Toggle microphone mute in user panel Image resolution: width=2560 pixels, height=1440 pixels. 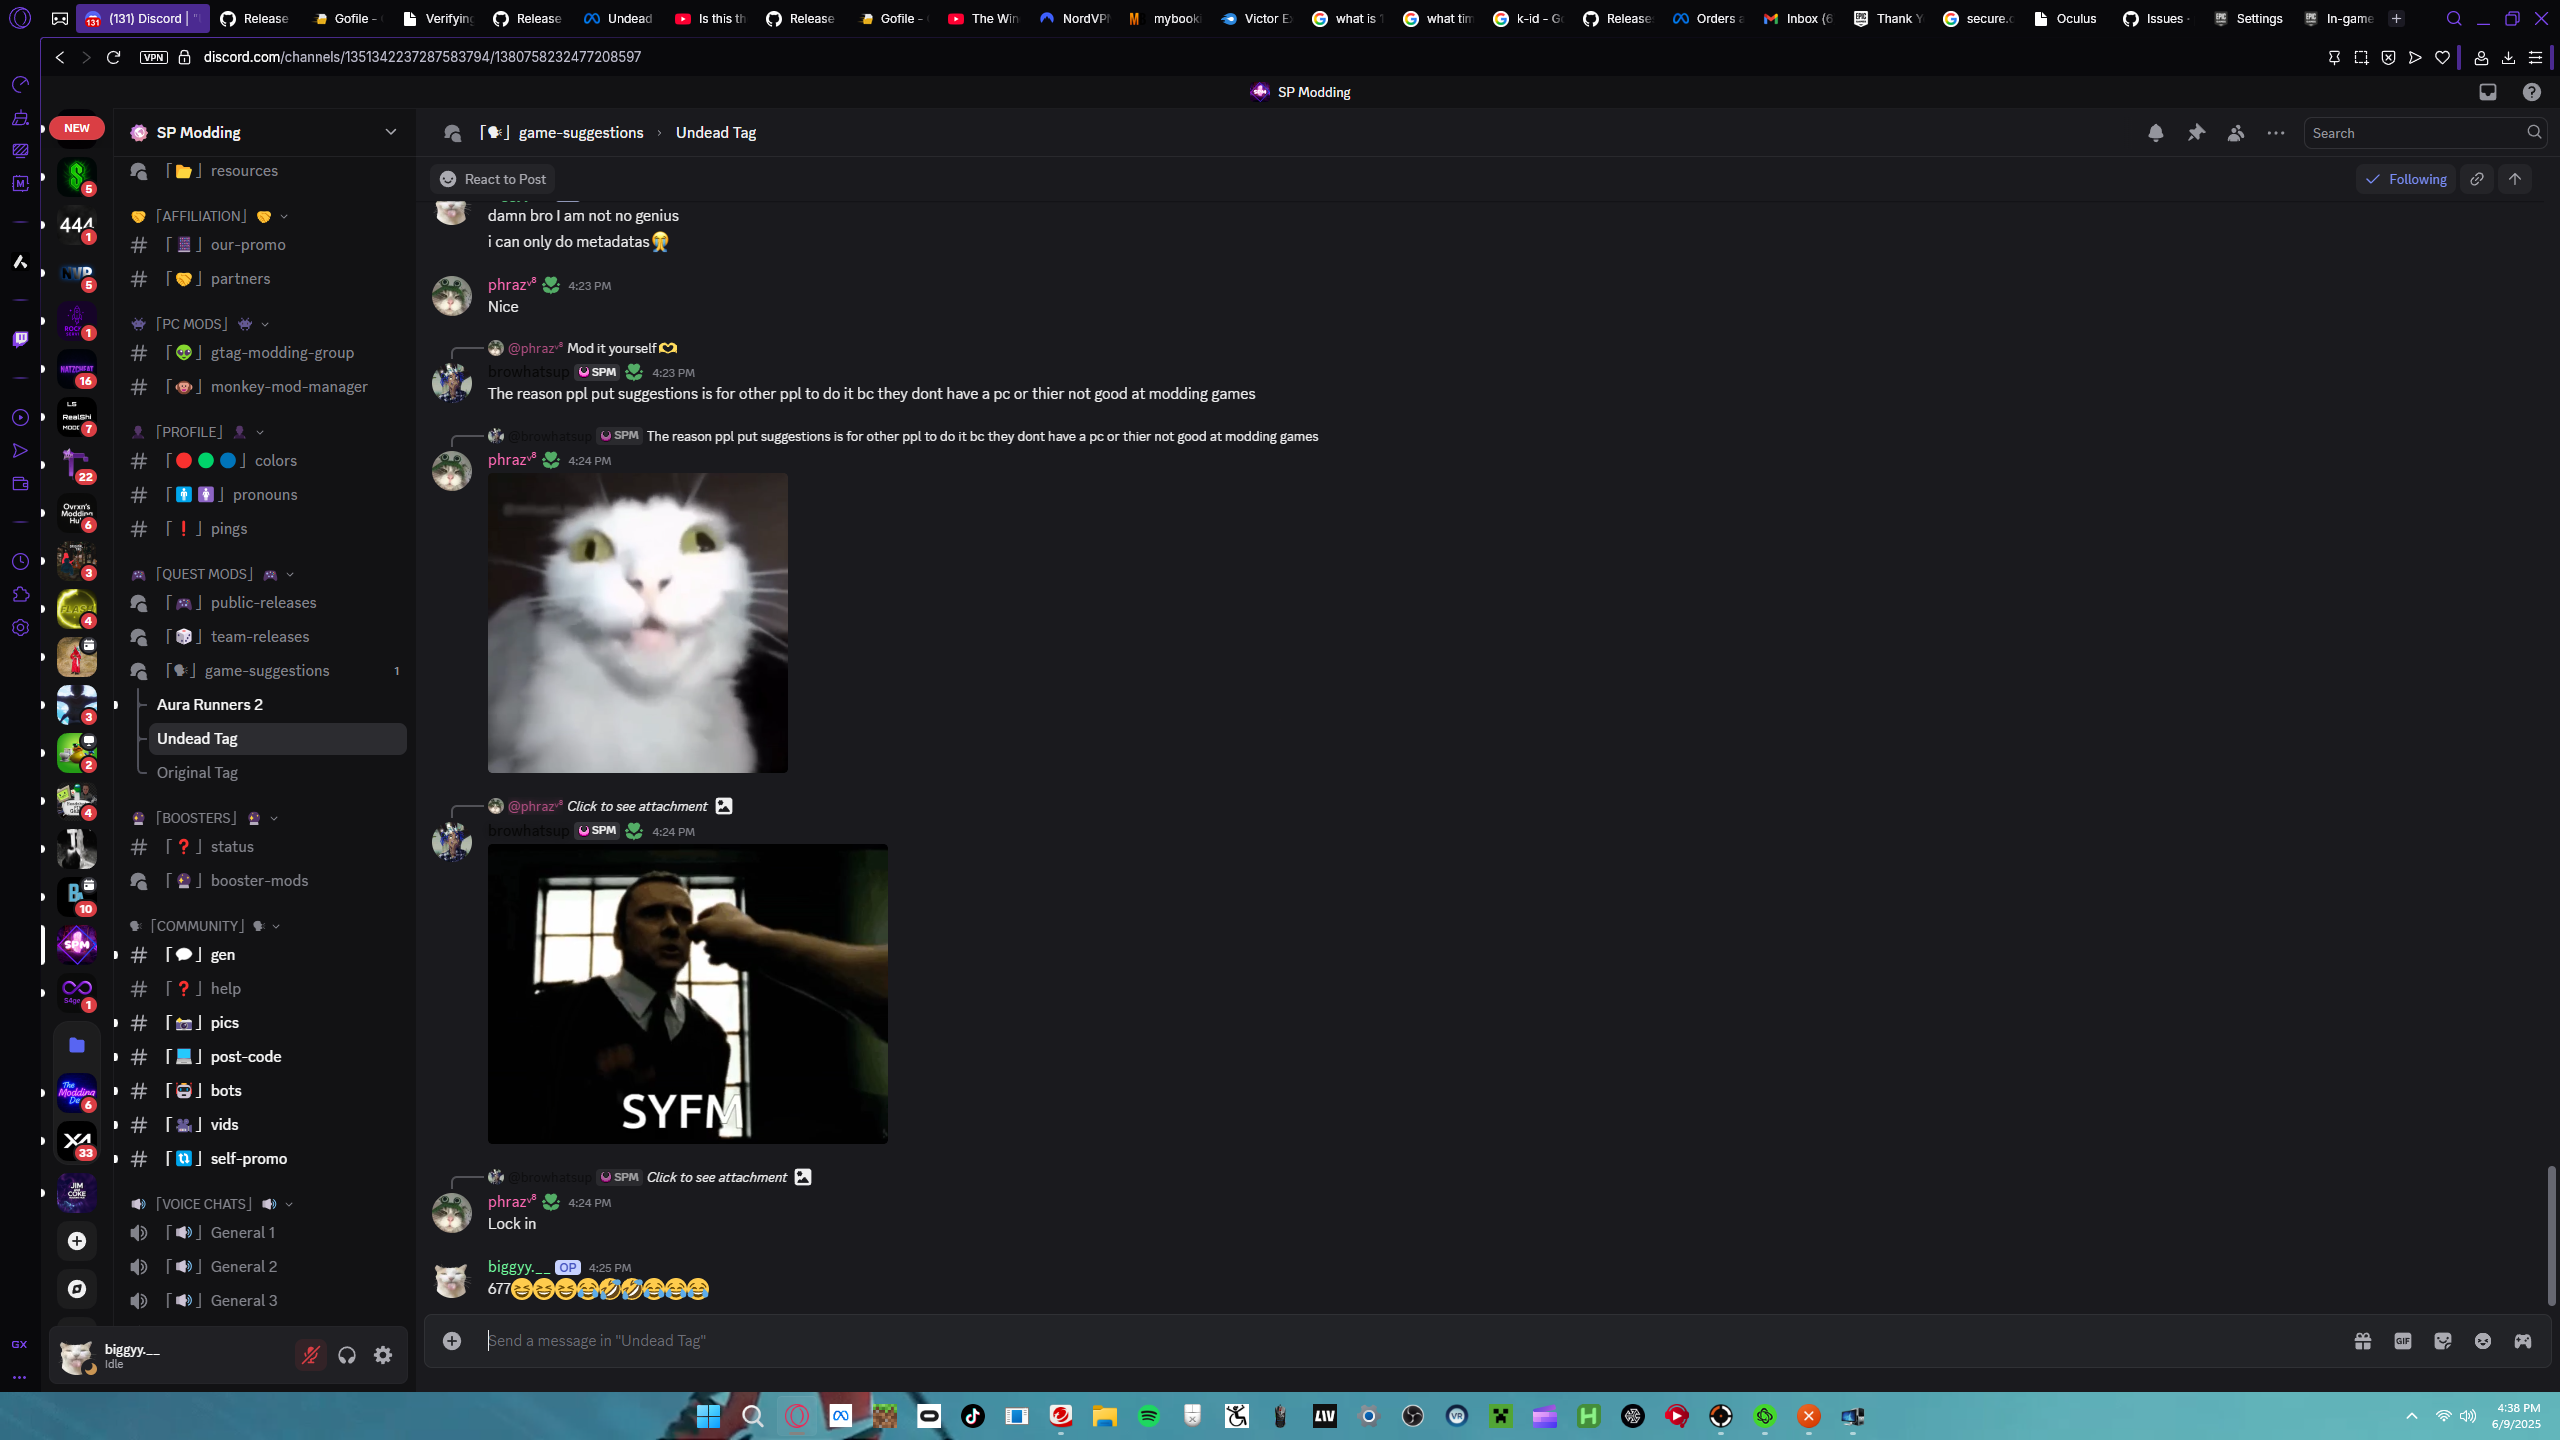[311, 1355]
